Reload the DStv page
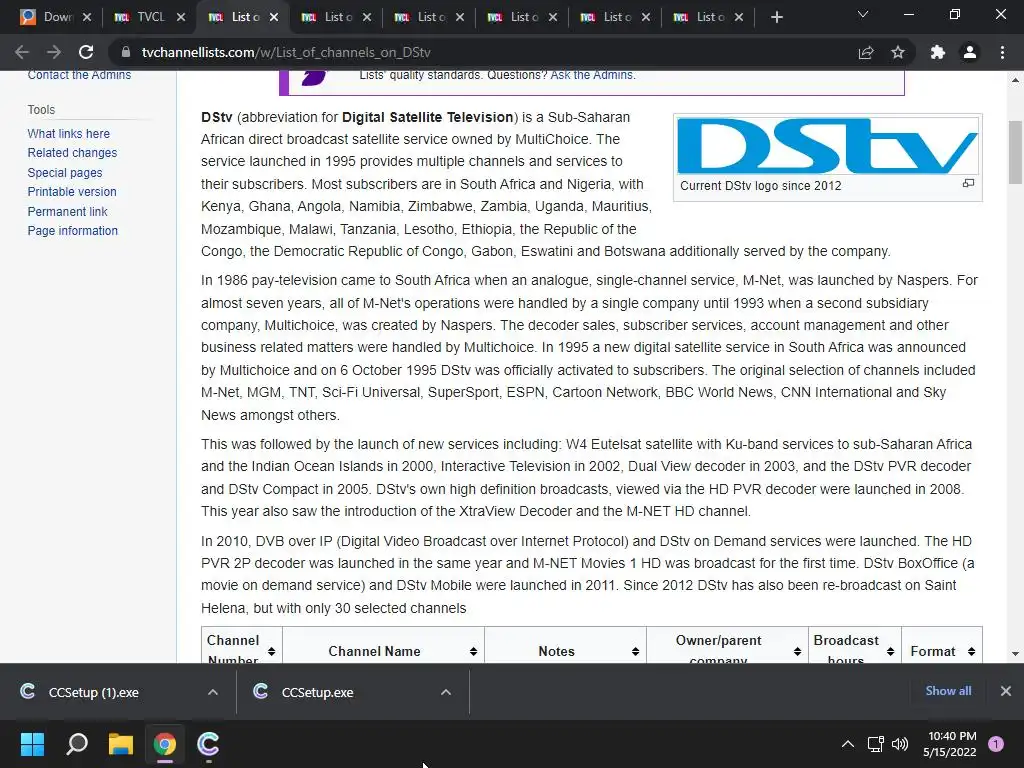 [x=86, y=52]
